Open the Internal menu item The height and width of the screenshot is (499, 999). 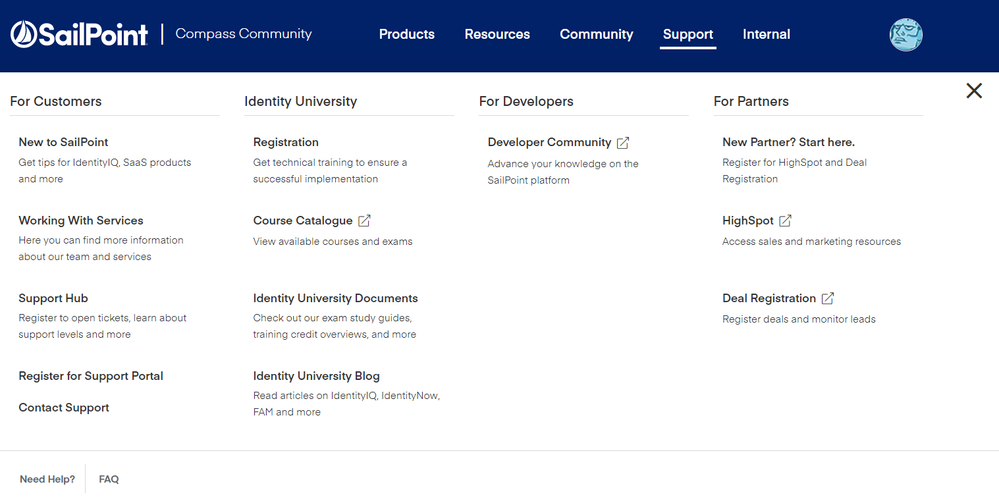click(766, 34)
